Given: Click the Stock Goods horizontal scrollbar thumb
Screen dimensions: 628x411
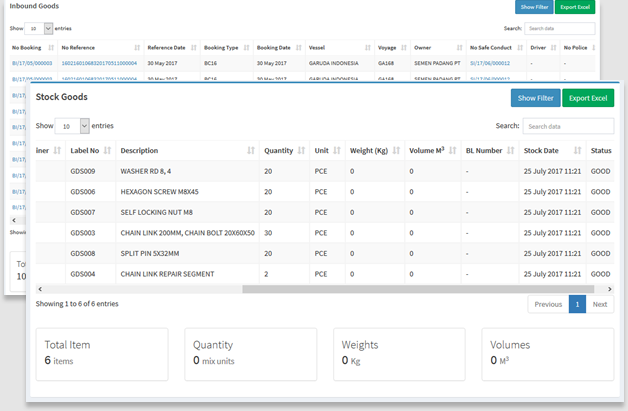Looking at the screenshot, I should click(418, 289).
